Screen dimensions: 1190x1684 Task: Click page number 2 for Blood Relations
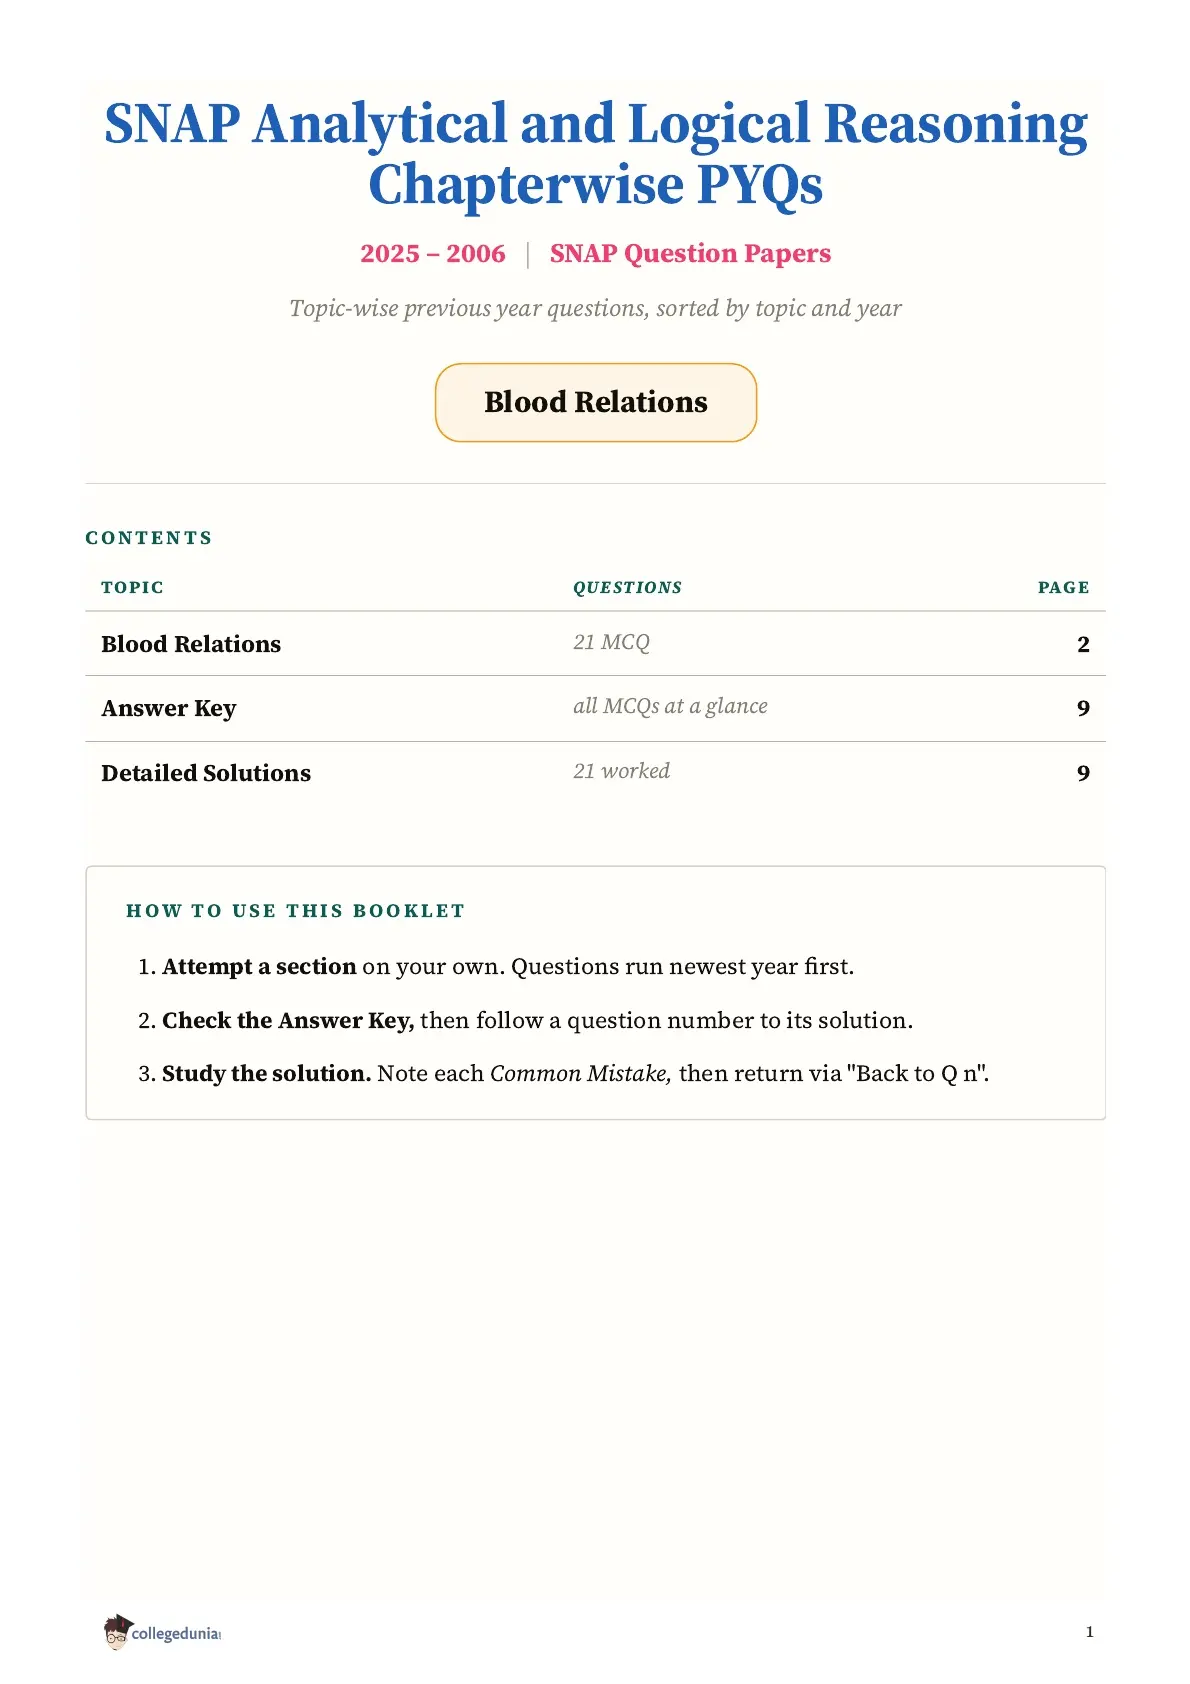[1083, 645]
